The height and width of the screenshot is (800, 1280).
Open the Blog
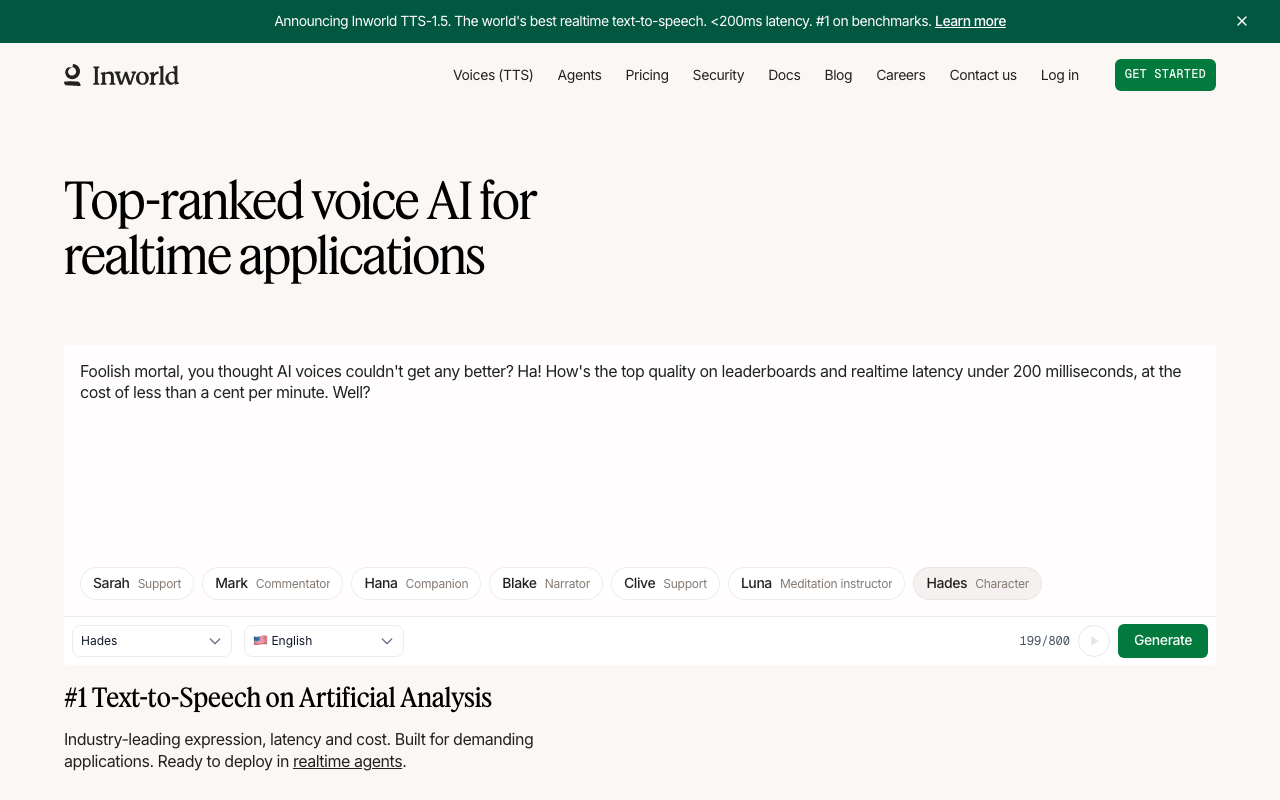coord(838,75)
